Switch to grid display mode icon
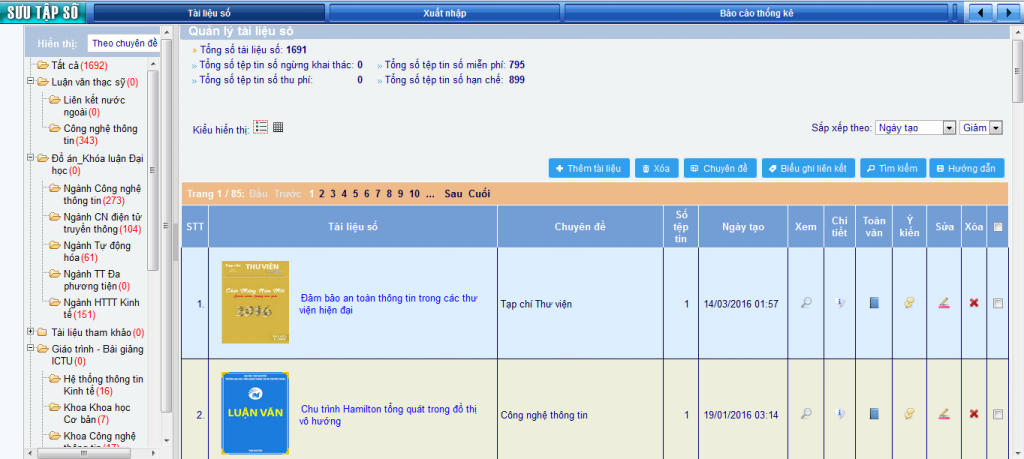This screenshot has height=459, width=1024. tap(278, 127)
